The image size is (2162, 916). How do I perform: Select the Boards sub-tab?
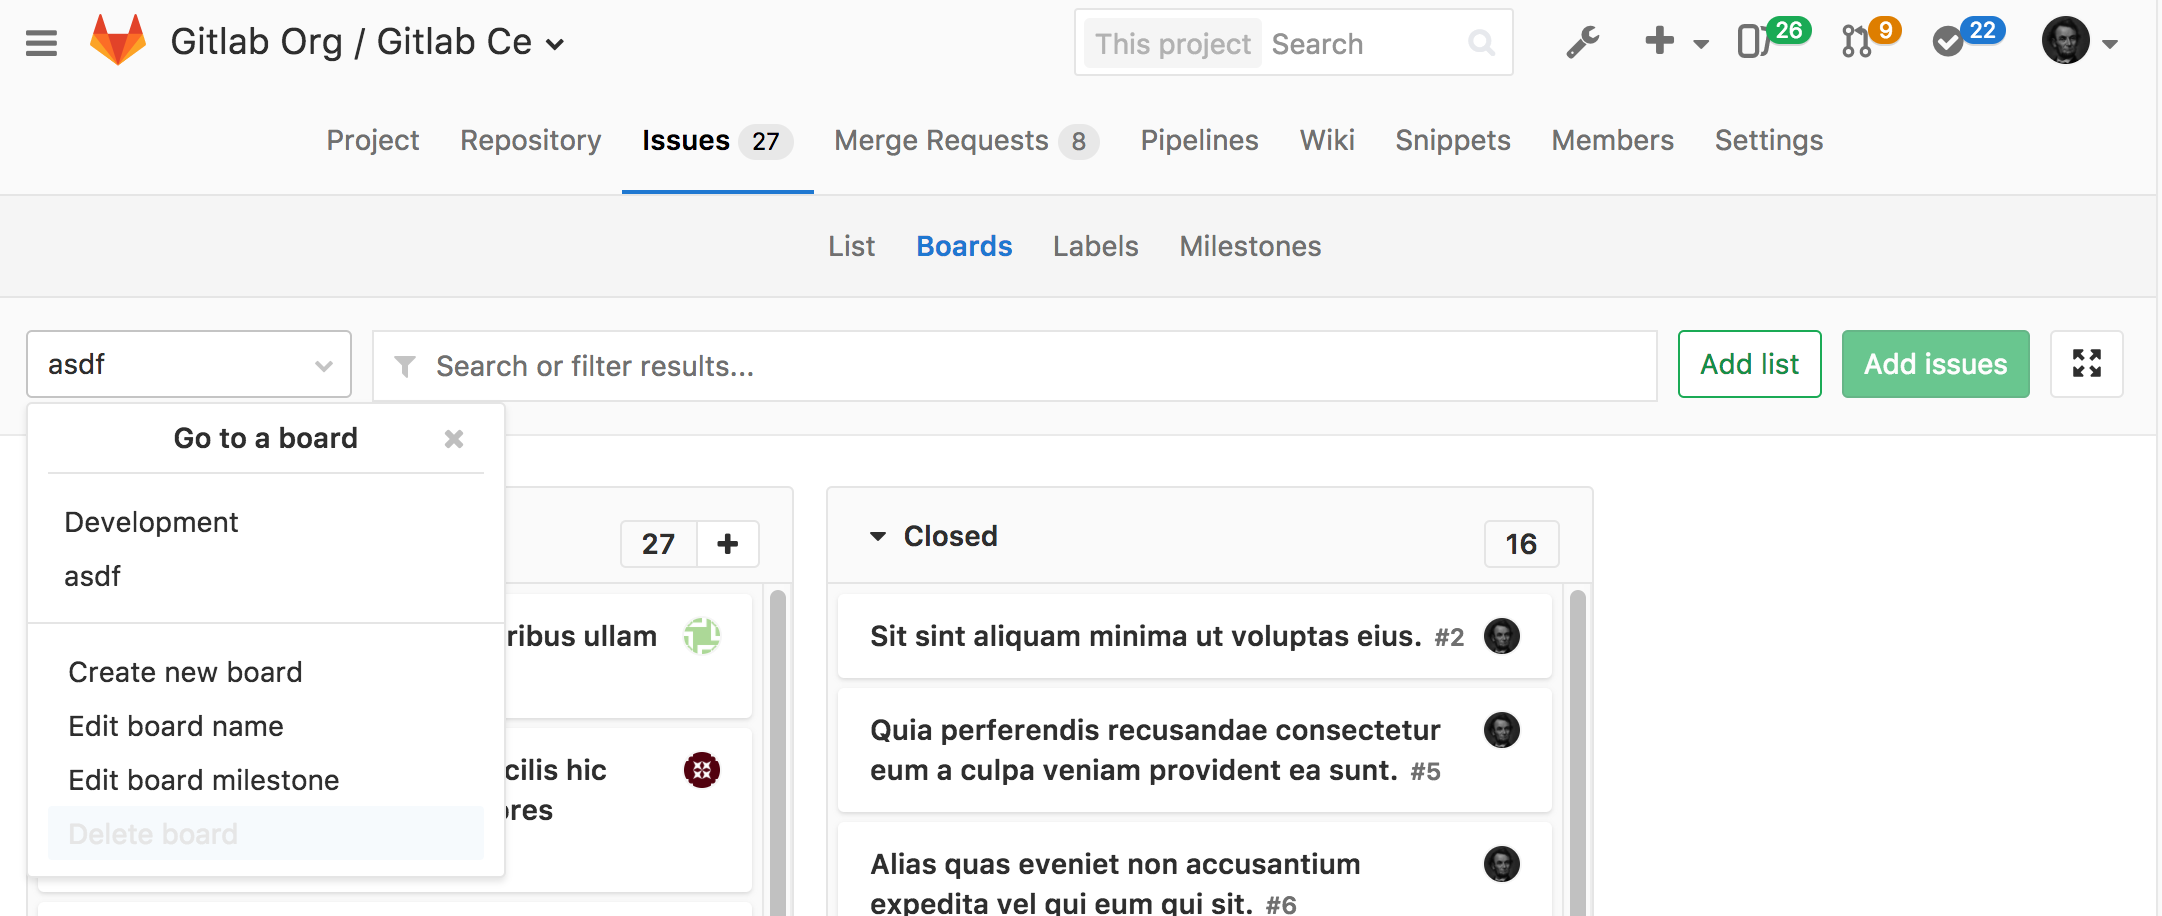click(964, 246)
